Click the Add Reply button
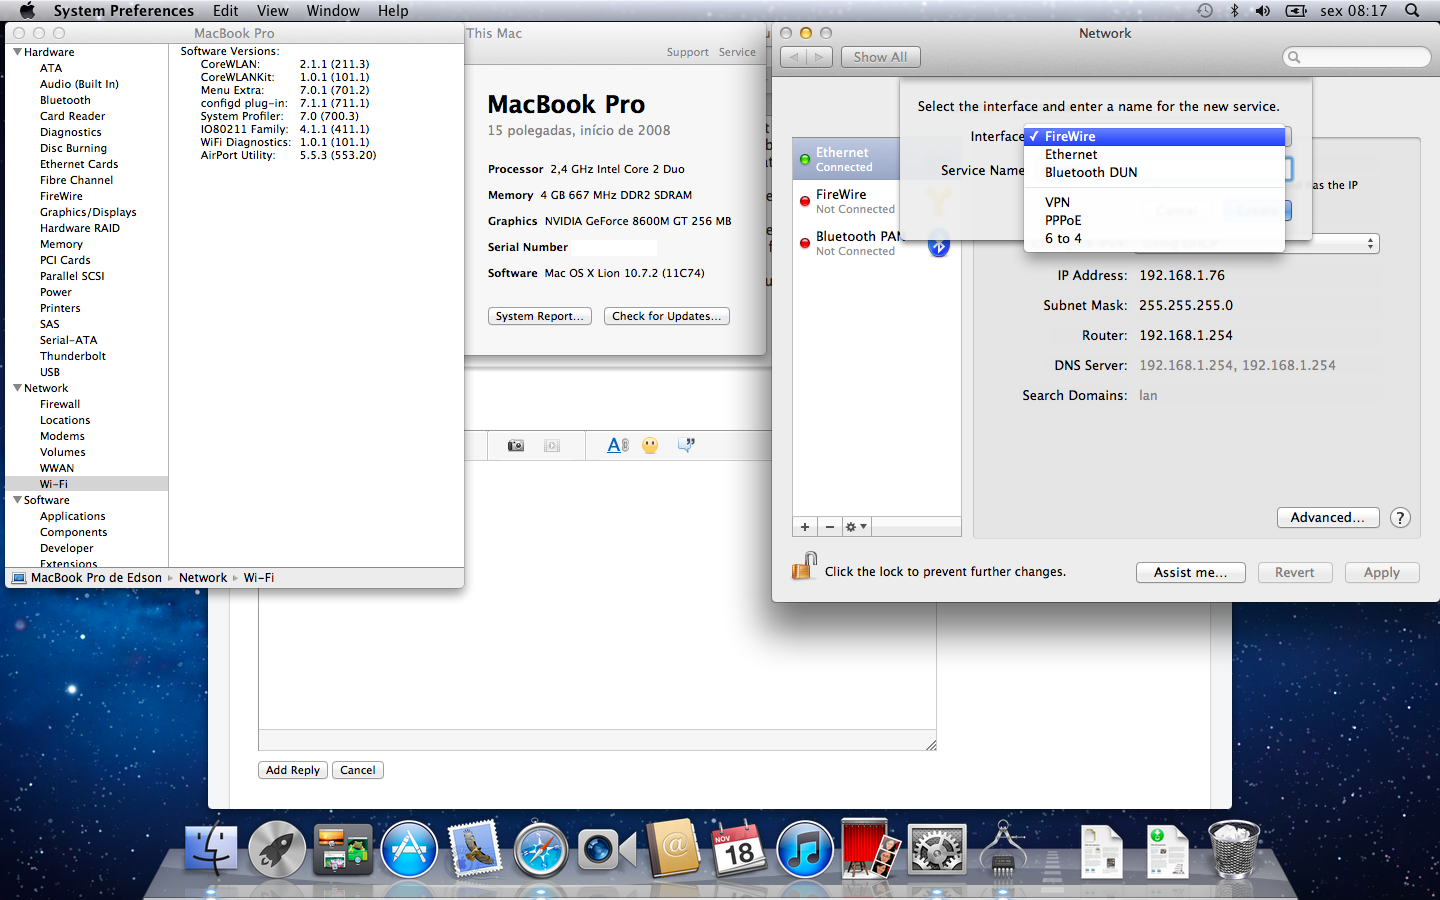The width and height of the screenshot is (1440, 900). pos(293,770)
